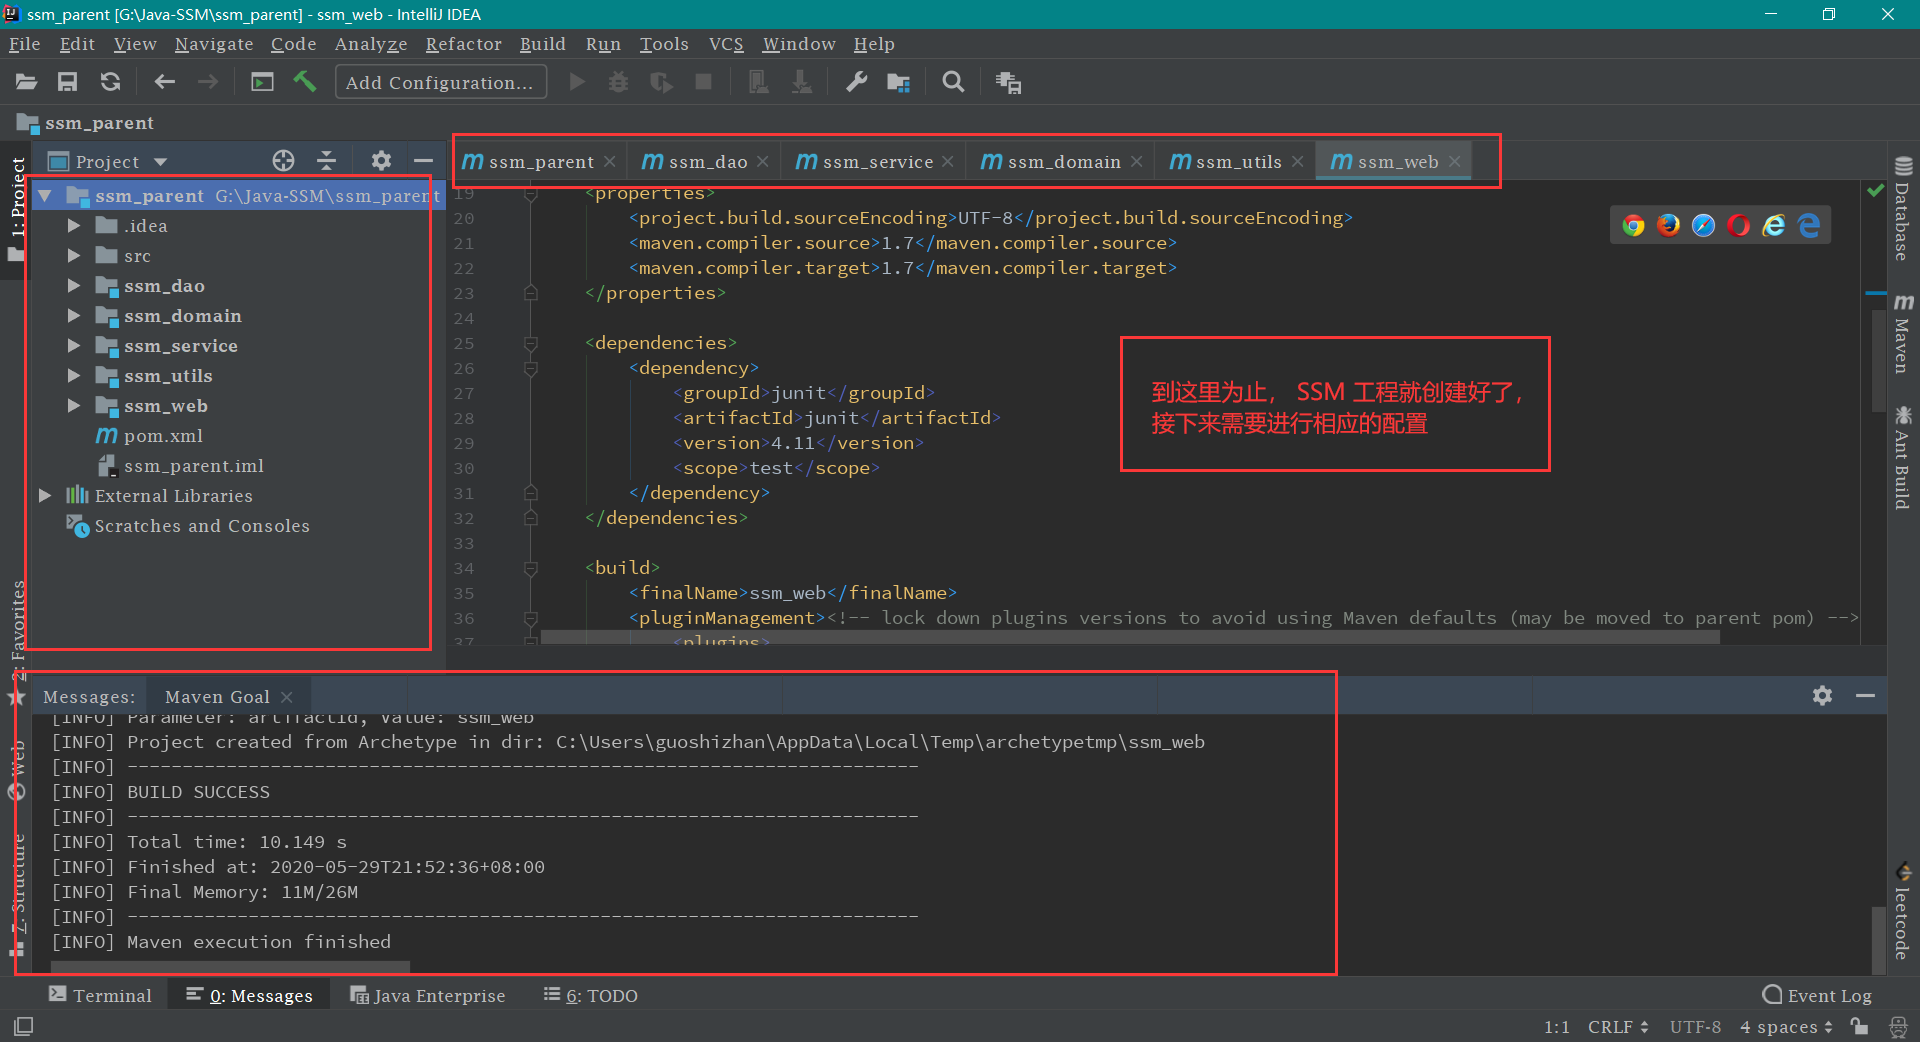Screen dimensions: 1920x1042
Task: Toggle tool window bars icon at bottom-left
Action: tap(24, 1026)
